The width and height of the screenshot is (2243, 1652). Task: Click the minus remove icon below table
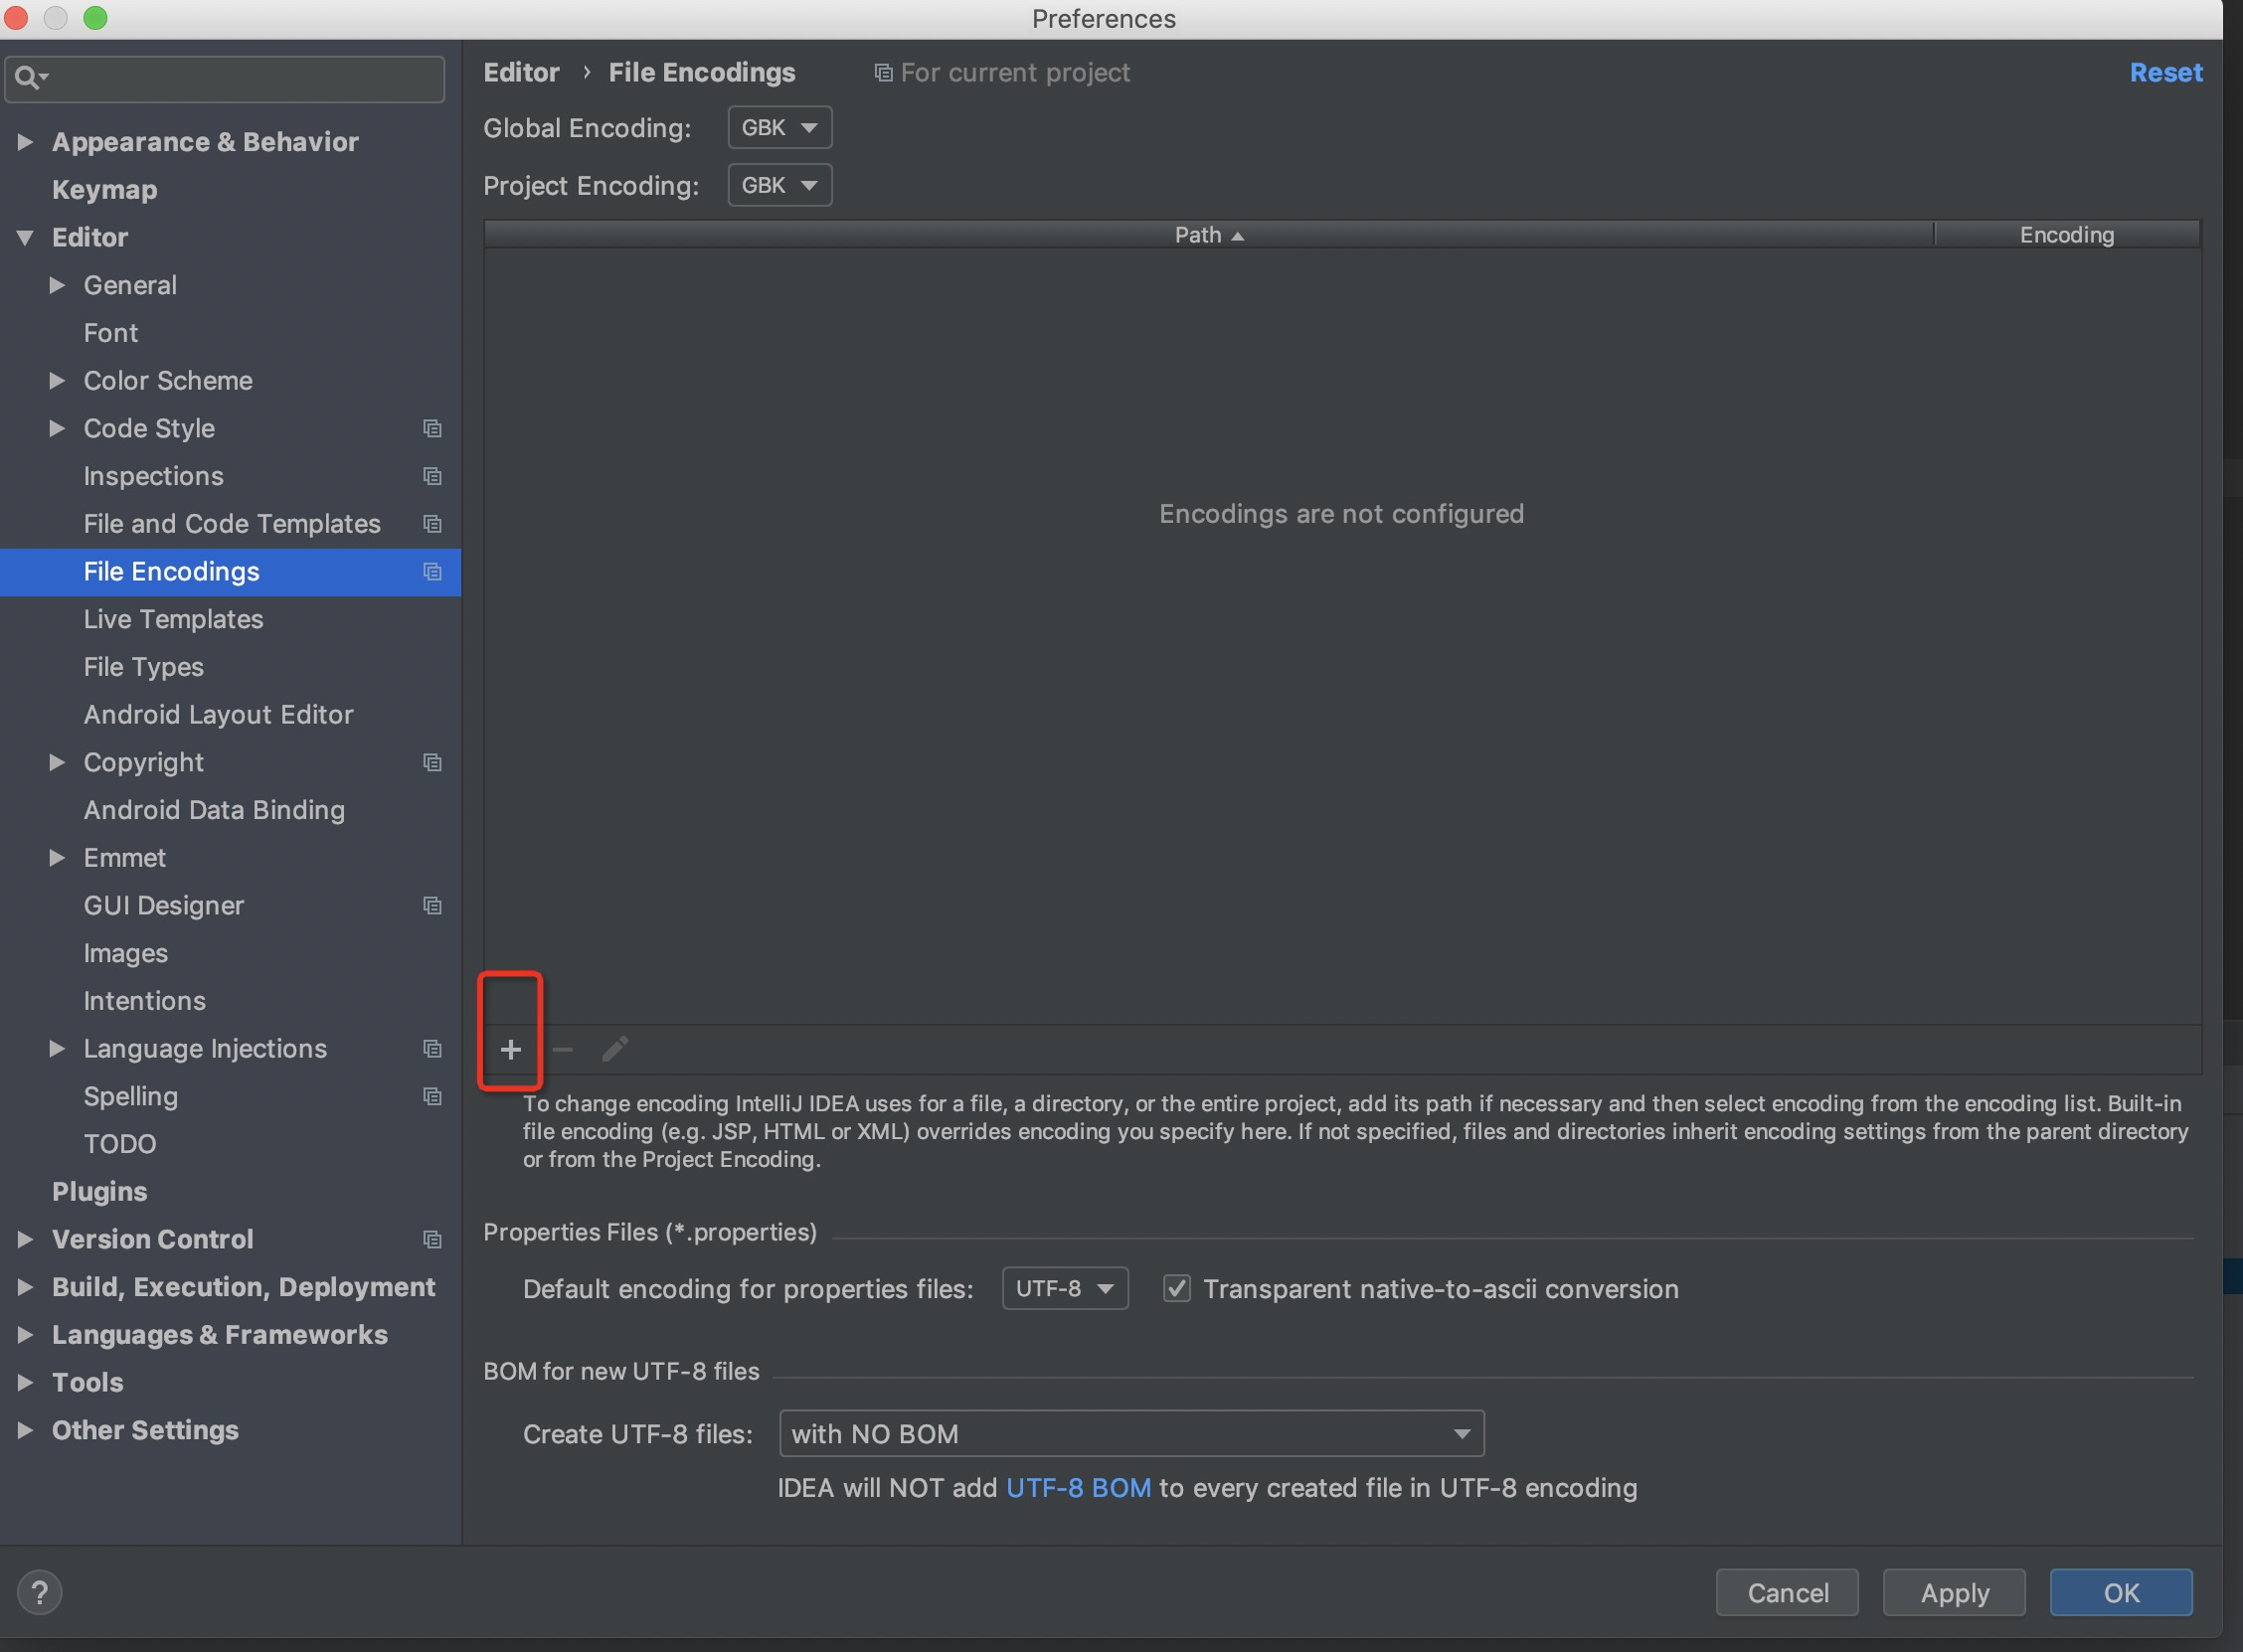click(x=563, y=1049)
